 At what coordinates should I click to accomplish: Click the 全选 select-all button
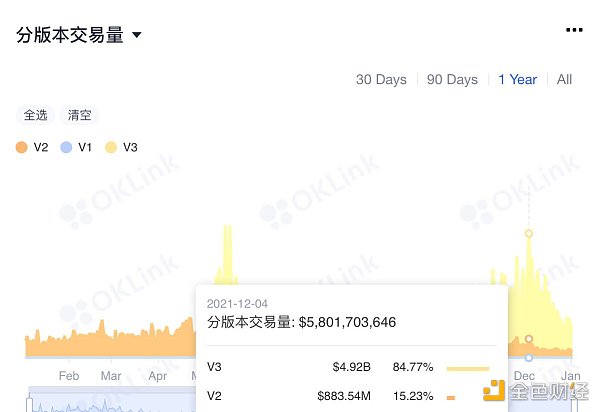coord(36,115)
